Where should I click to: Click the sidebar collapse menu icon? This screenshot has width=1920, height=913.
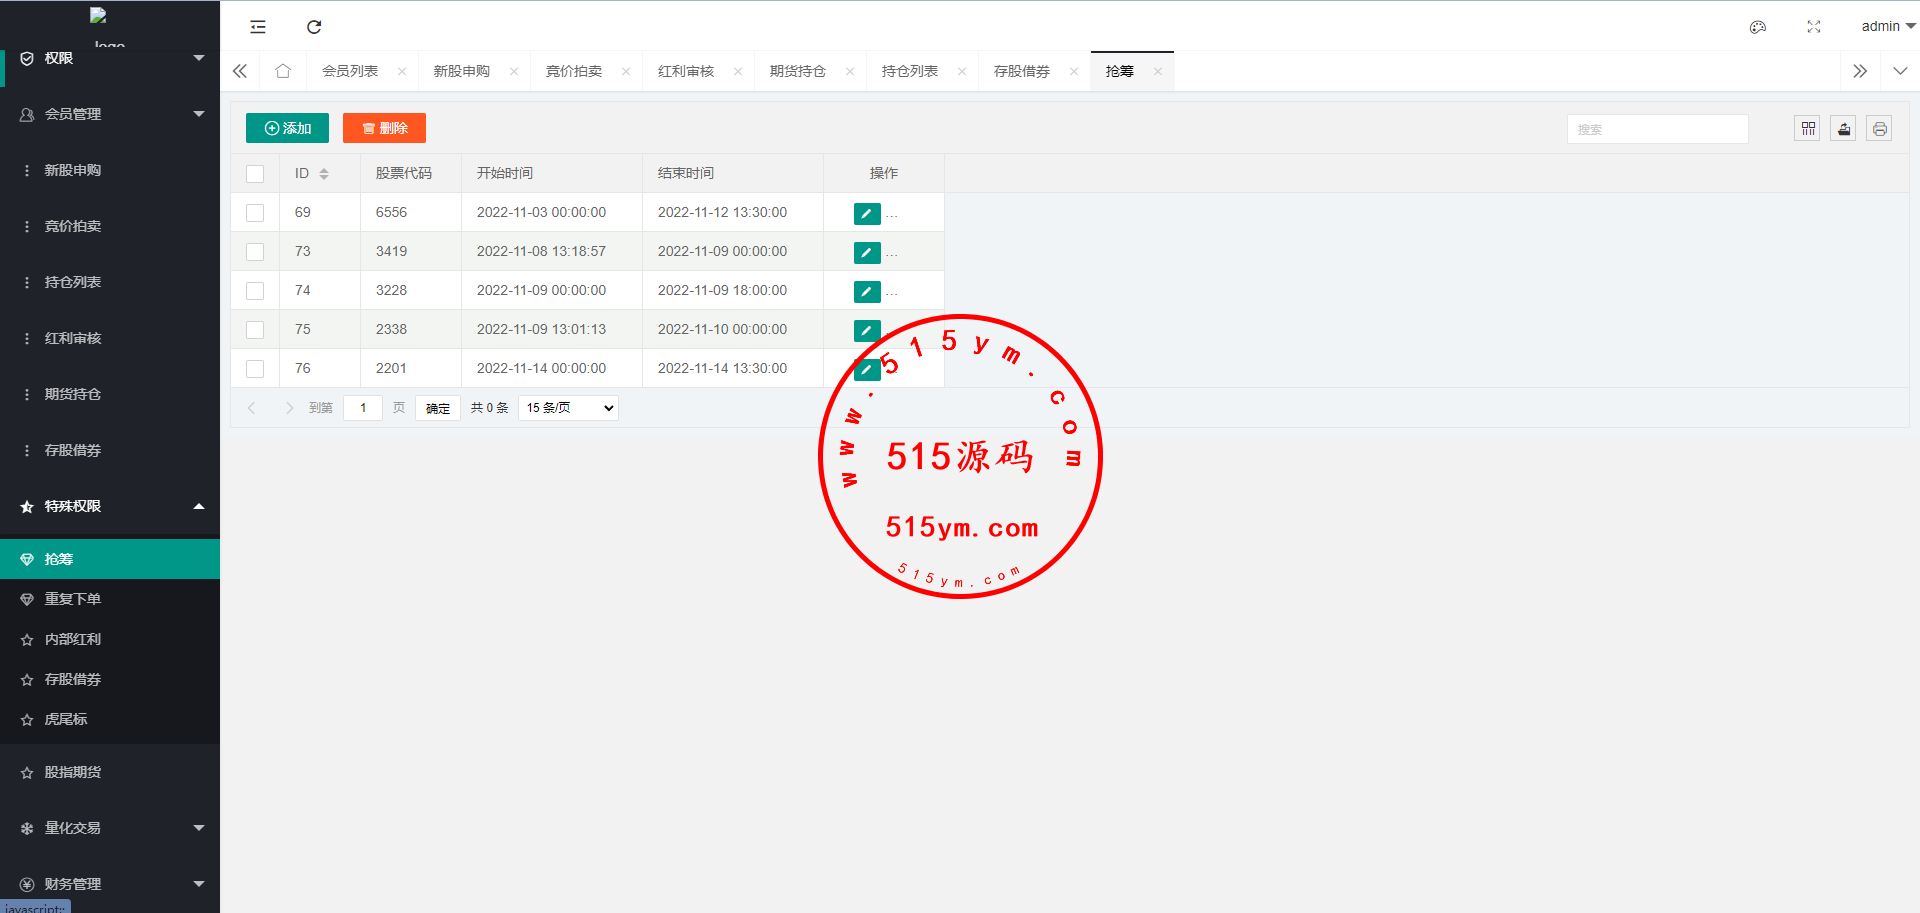[x=258, y=27]
